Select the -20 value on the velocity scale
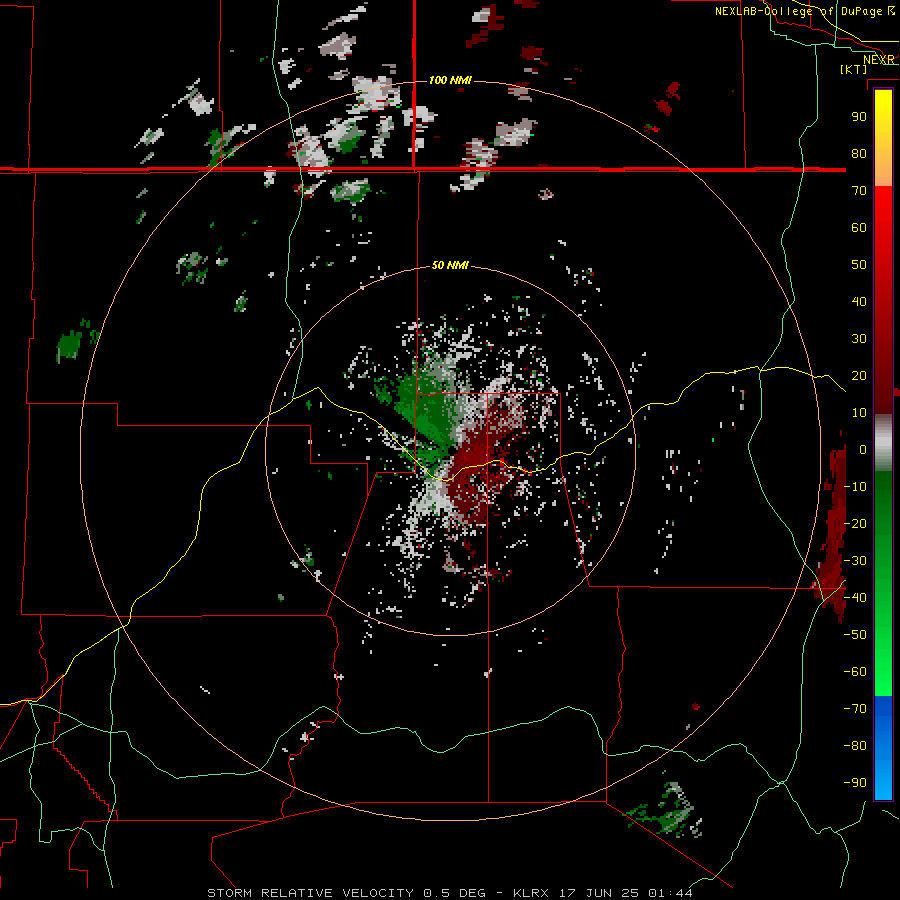Screen dimensions: 900x900 [x=855, y=524]
